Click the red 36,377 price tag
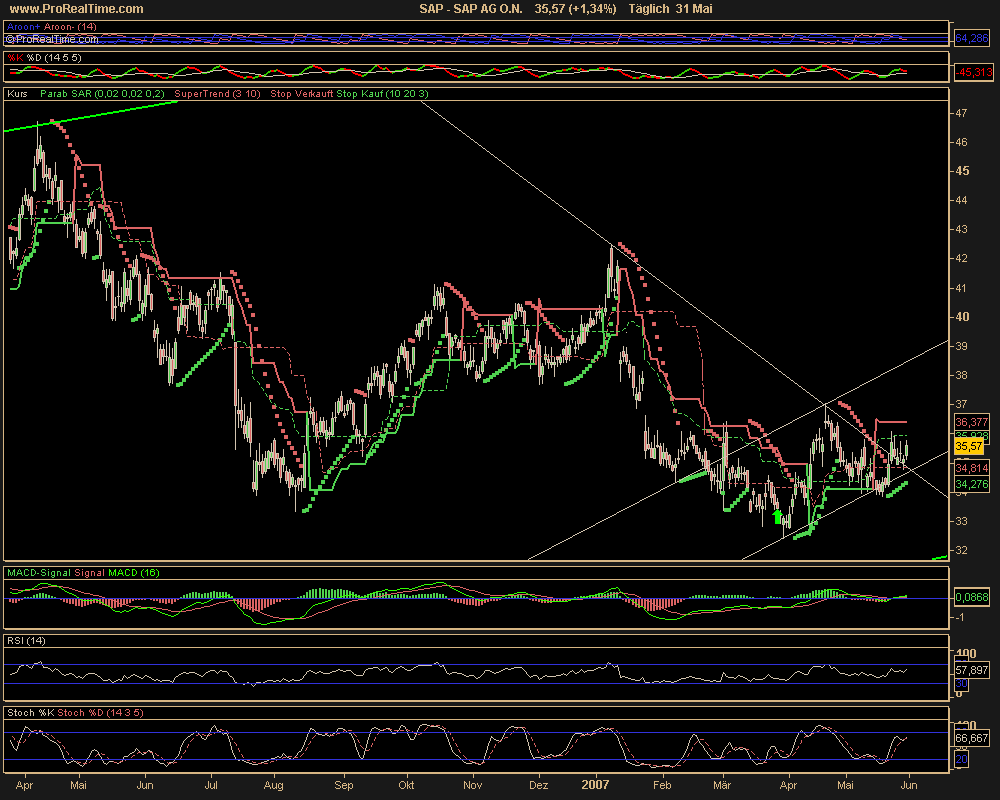 972,421
